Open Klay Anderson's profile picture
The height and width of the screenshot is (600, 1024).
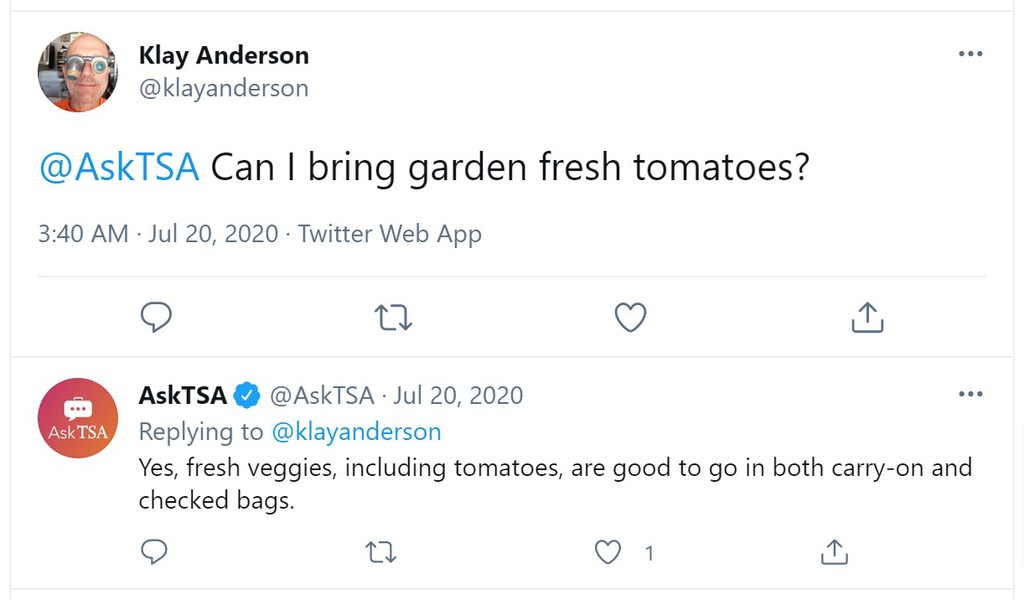pyautogui.click(x=78, y=72)
